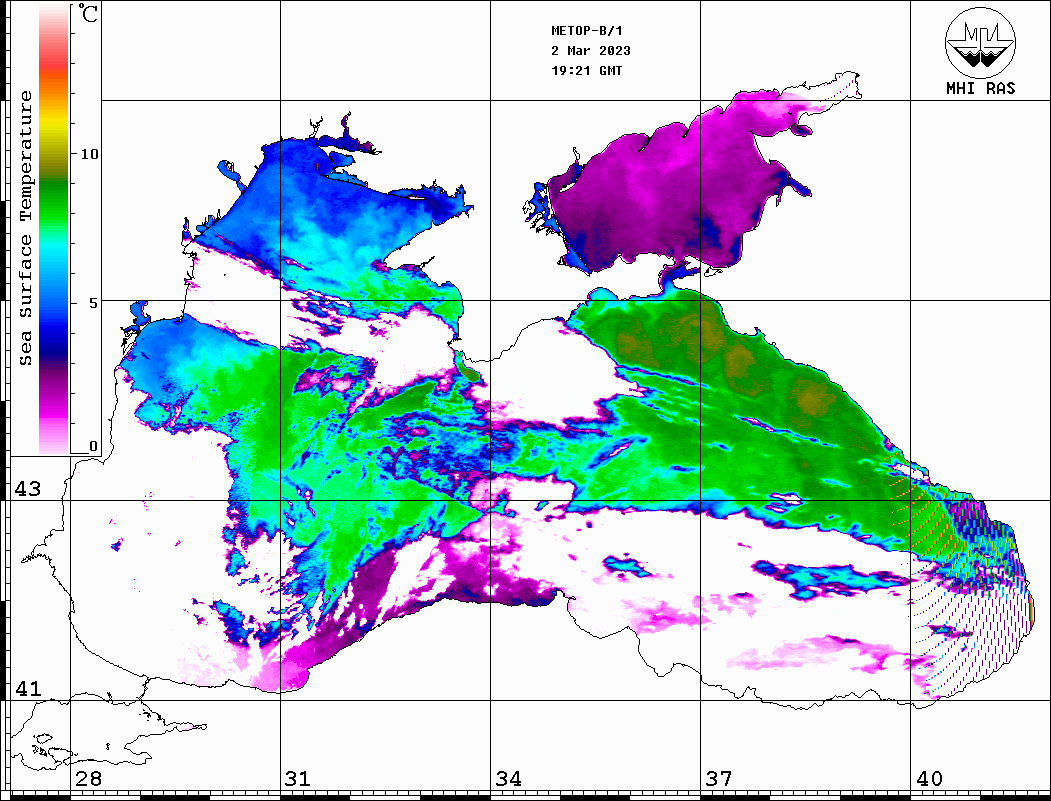Click the longitude 40 axis label
1051x801 pixels.
pyautogui.click(x=929, y=779)
